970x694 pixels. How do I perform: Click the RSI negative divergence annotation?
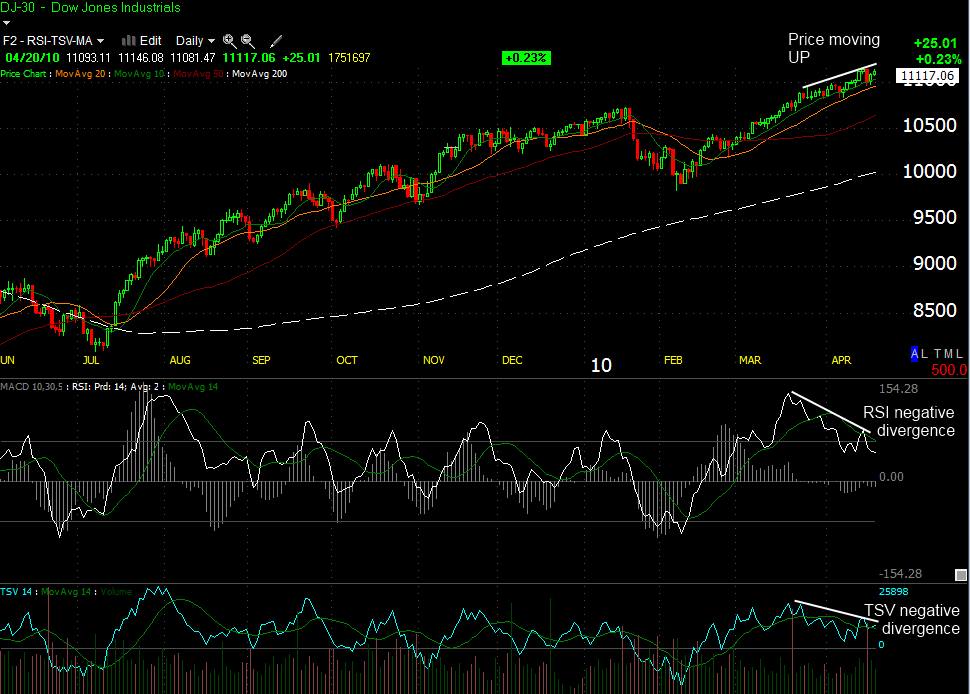click(909, 422)
